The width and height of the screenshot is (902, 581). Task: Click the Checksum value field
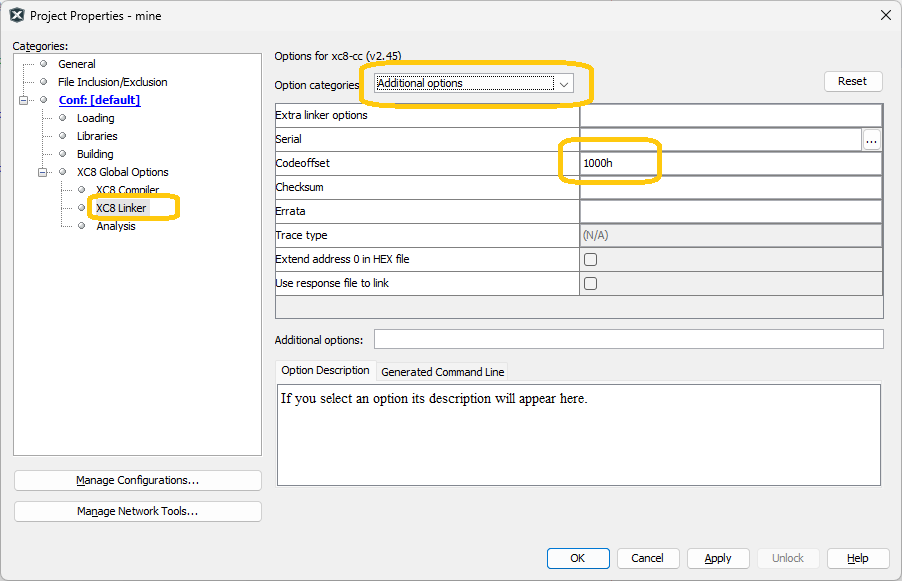(x=731, y=188)
